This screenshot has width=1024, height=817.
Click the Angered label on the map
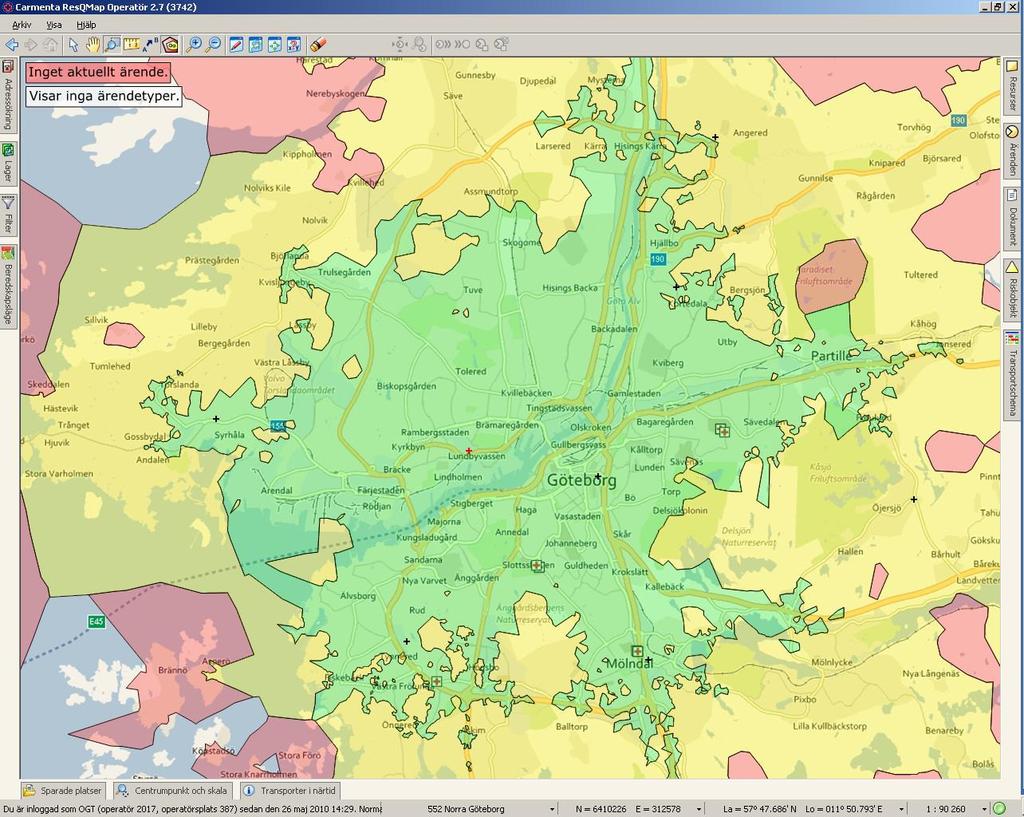(x=750, y=133)
